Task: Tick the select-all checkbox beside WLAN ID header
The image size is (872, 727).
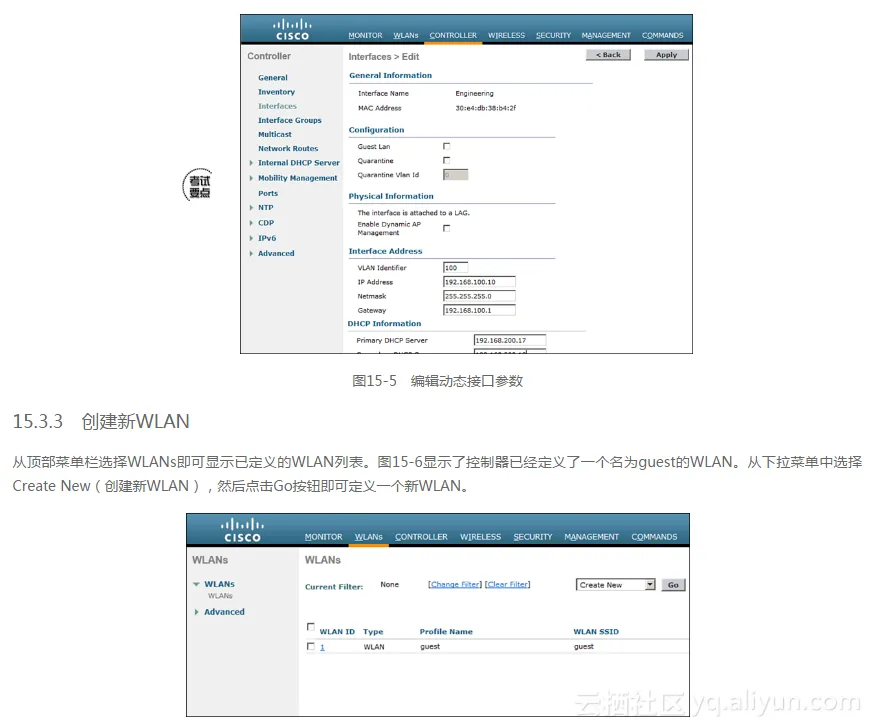Action: point(311,627)
